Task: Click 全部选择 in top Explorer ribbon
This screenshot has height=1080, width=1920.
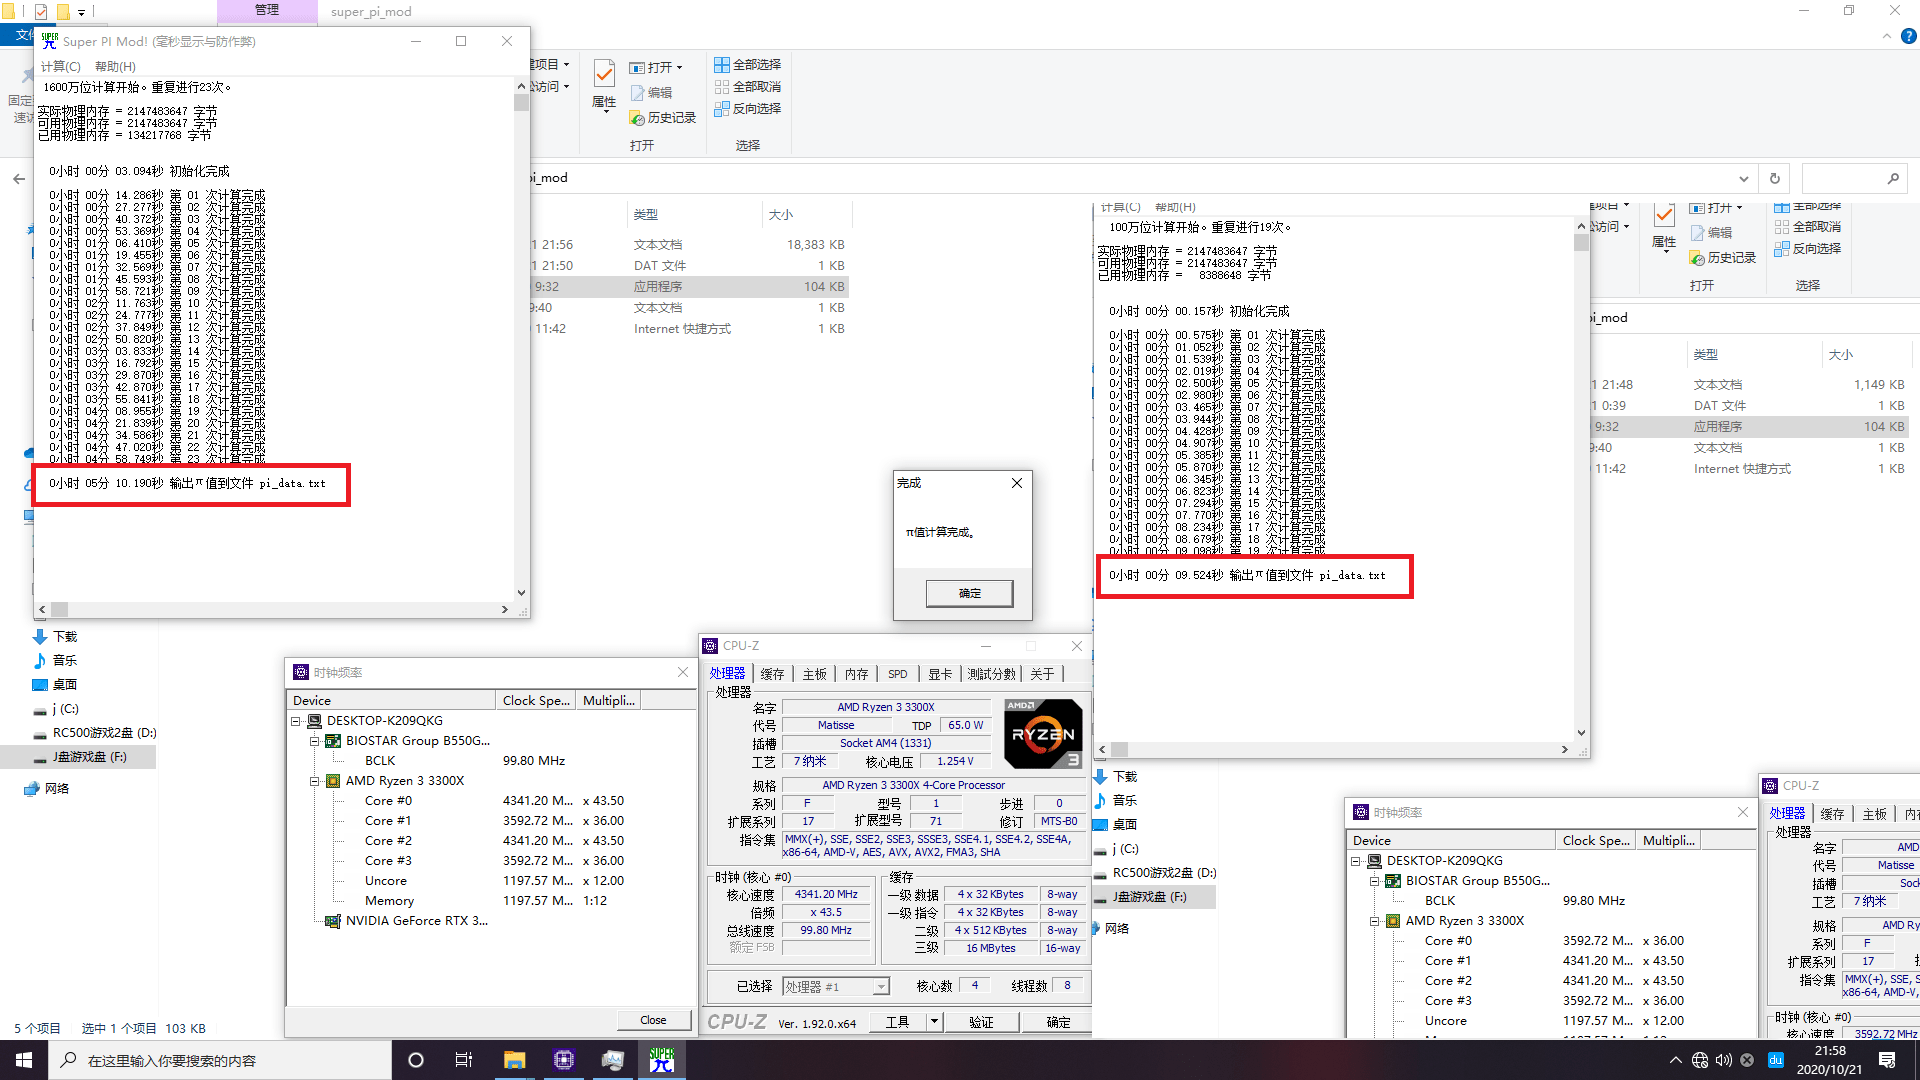Action: (747, 64)
